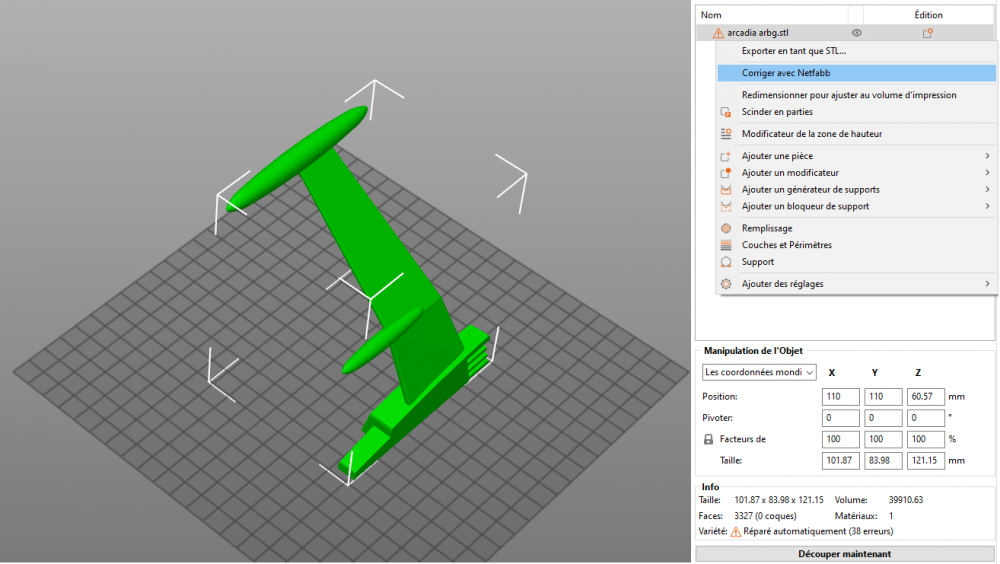Click Découper maintenant button

(x=844, y=554)
